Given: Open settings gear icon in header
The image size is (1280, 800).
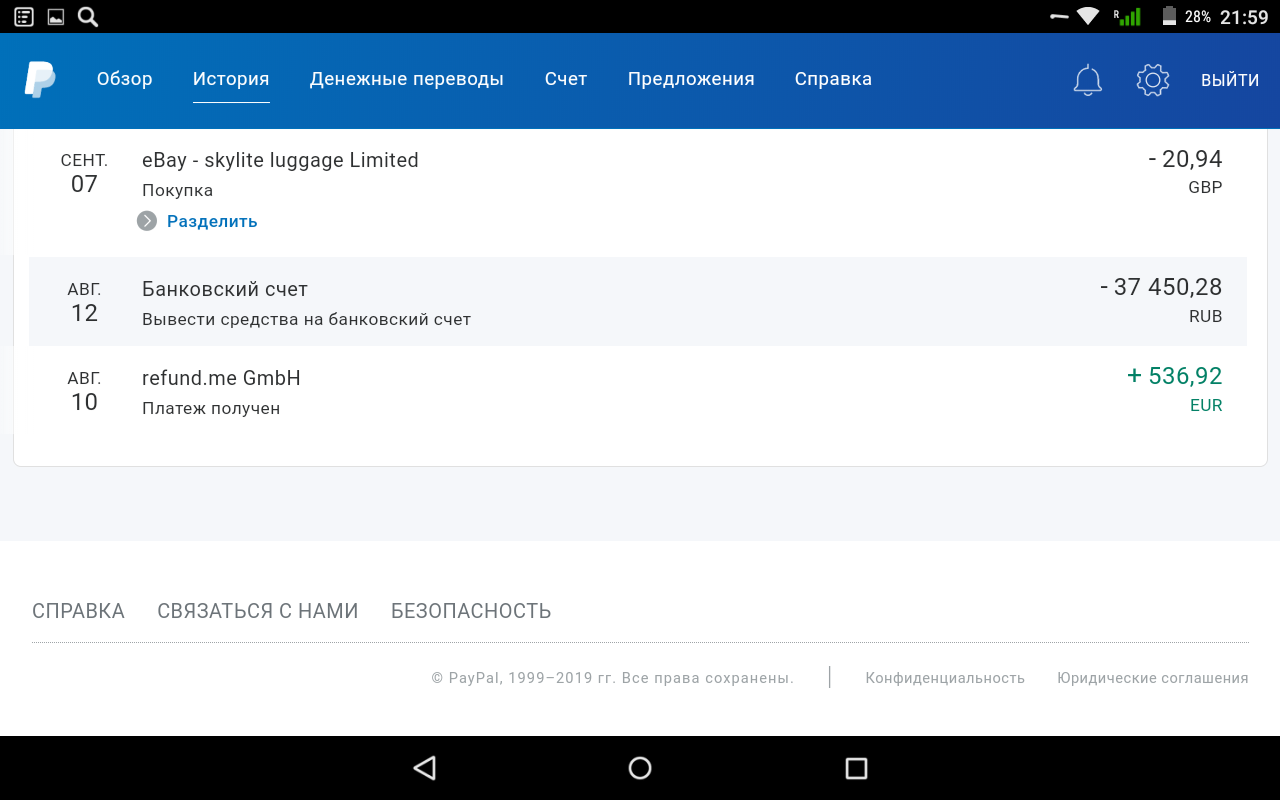Looking at the screenshot, I should point(1153,80).
